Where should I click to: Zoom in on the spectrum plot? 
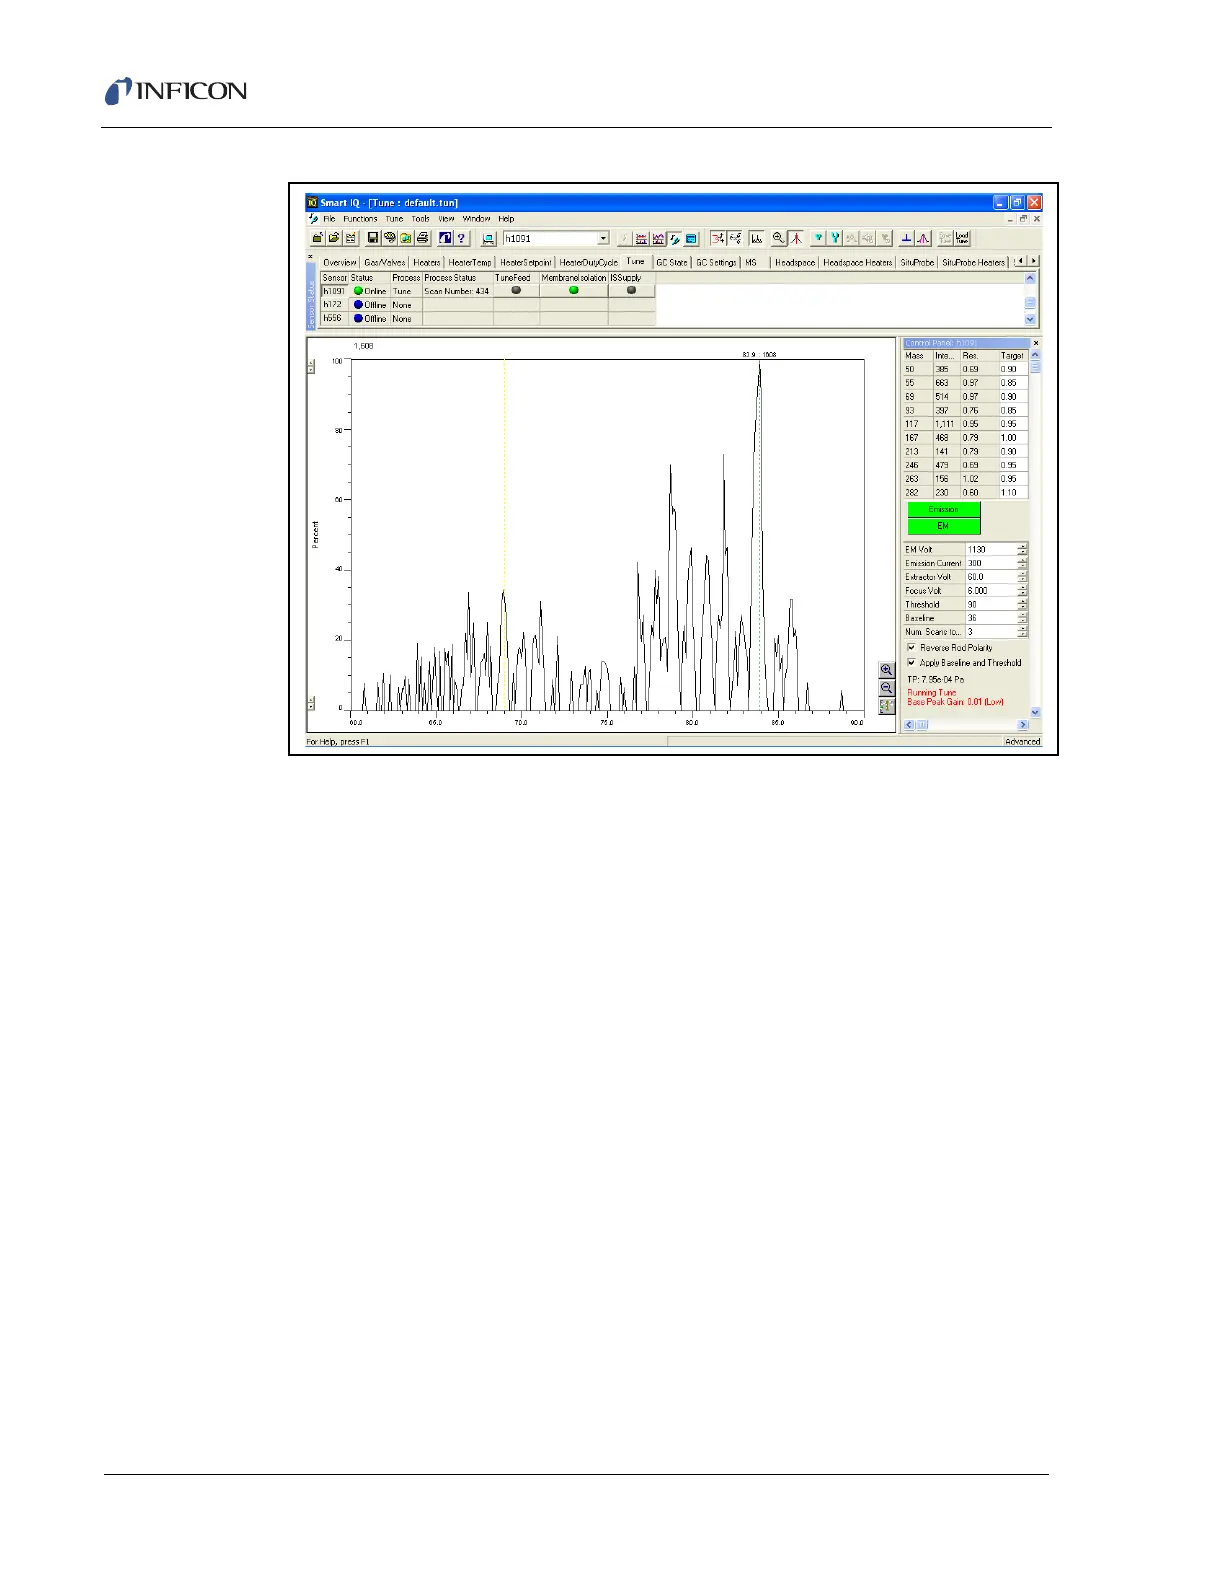pos(886,670)
